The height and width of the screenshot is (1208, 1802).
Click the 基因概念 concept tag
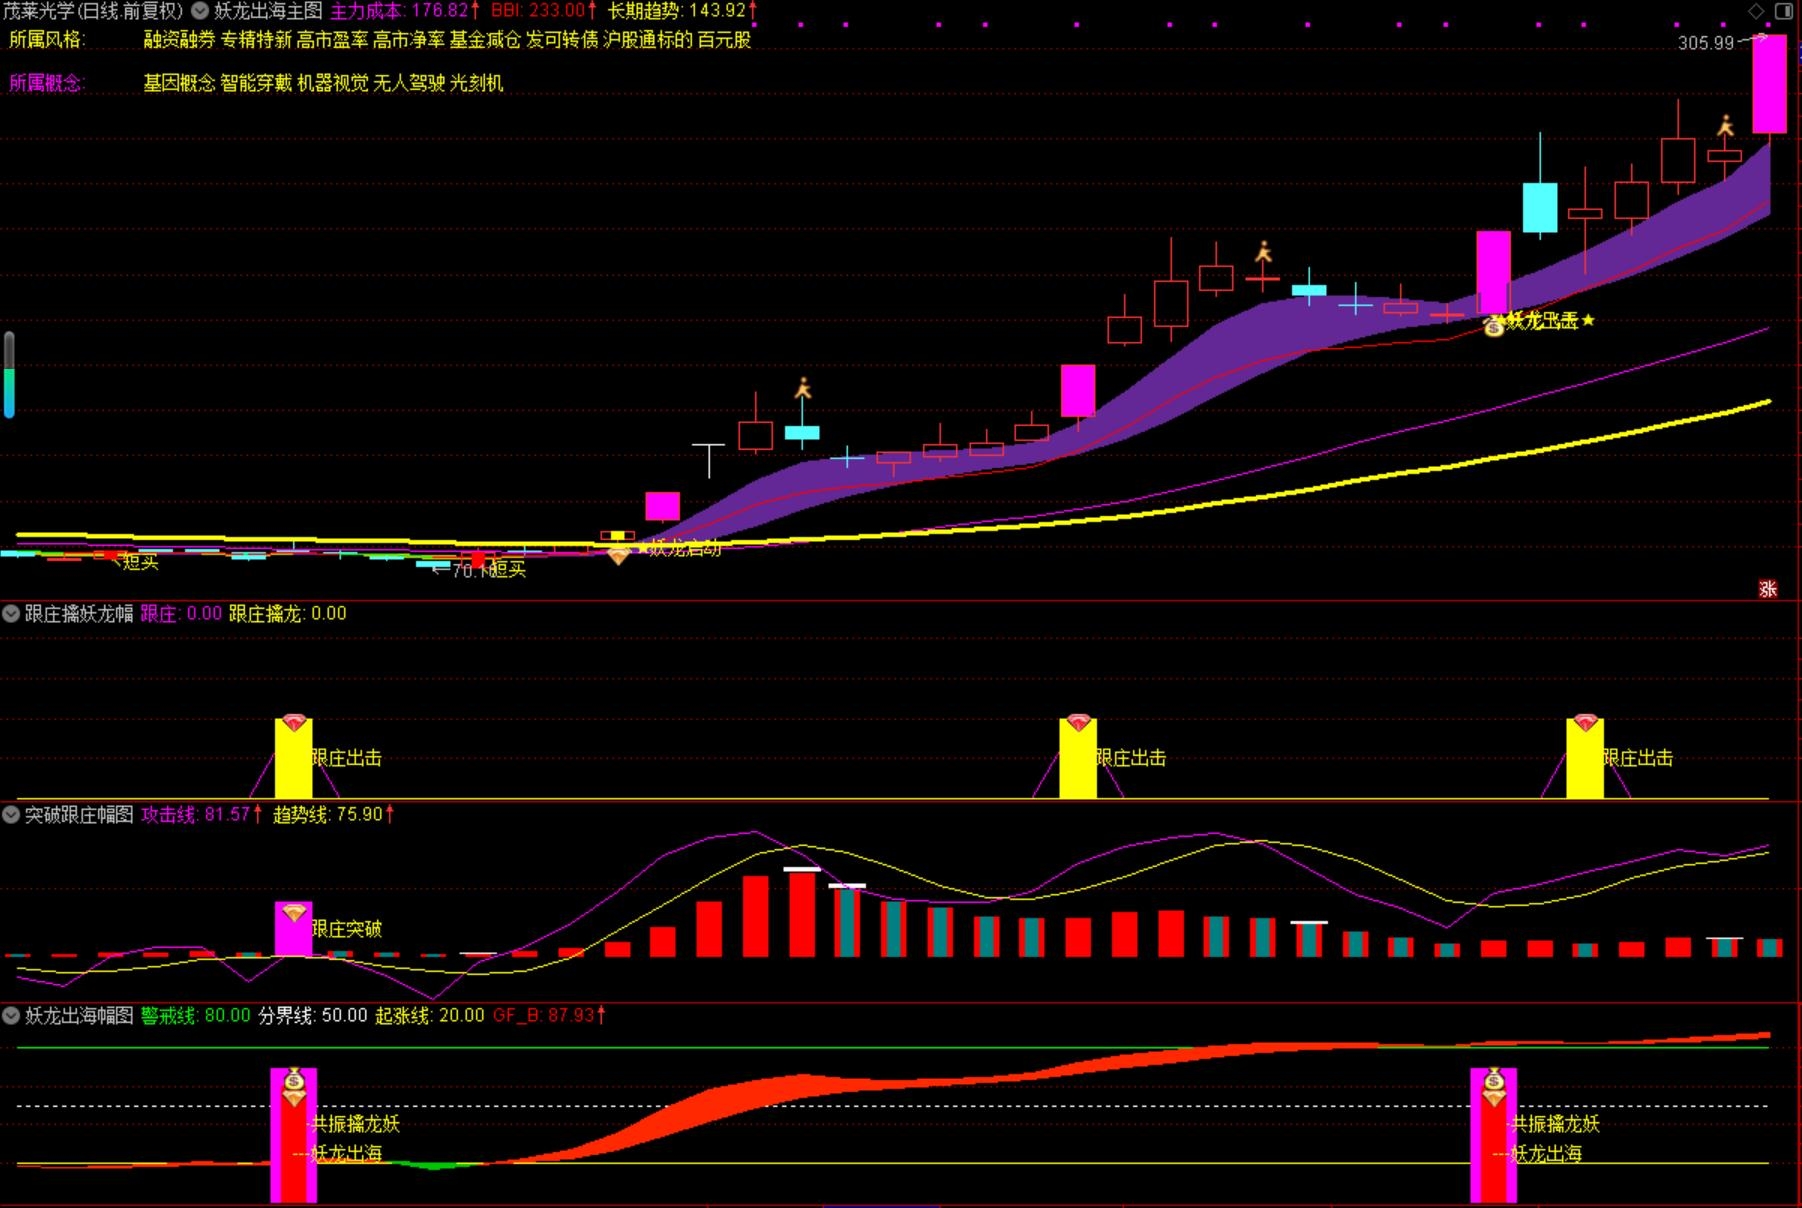(x=179, y=83)
